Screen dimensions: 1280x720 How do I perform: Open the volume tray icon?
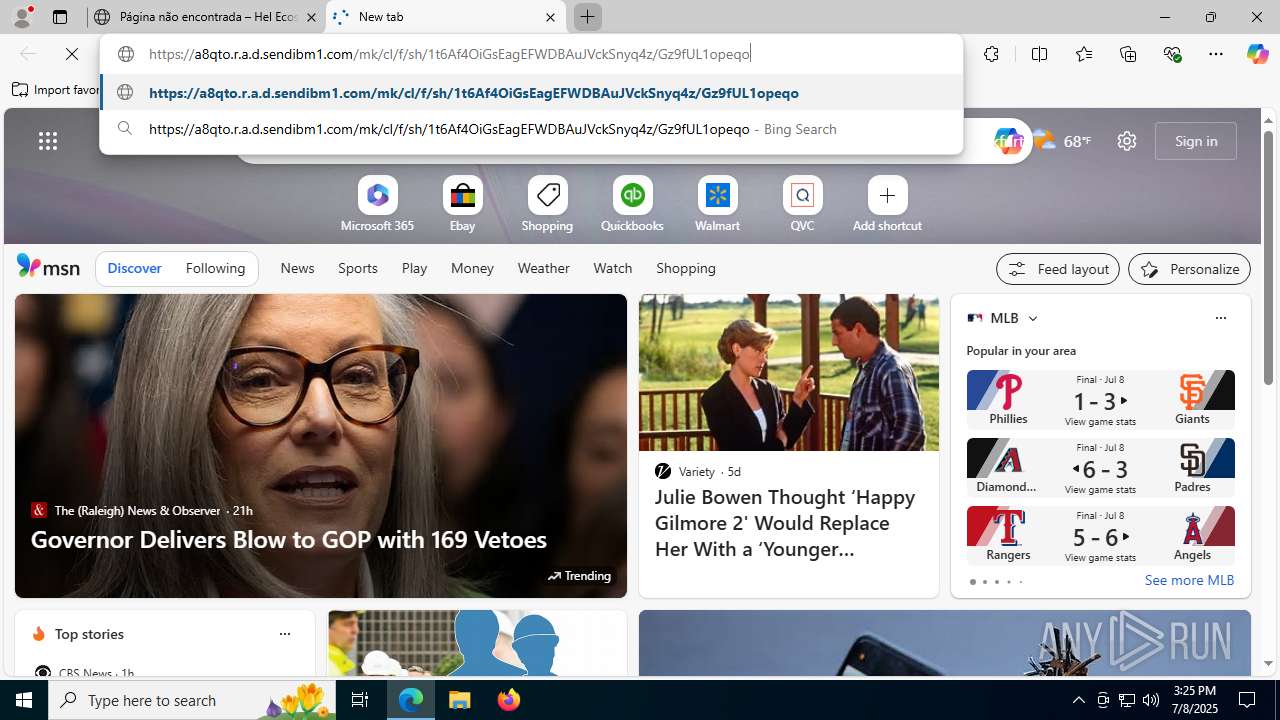(x=1150, y=700)
